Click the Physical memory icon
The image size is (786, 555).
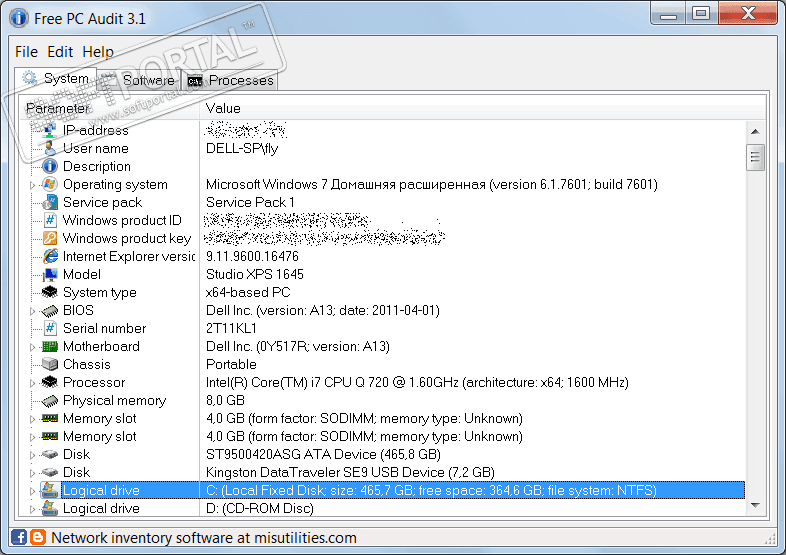click(x=50, y=401)
